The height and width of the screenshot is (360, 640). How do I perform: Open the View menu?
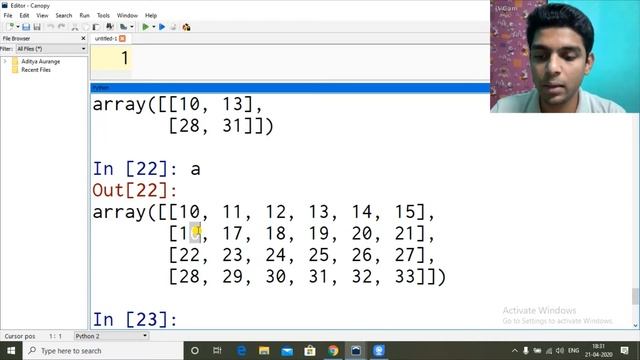42,16
